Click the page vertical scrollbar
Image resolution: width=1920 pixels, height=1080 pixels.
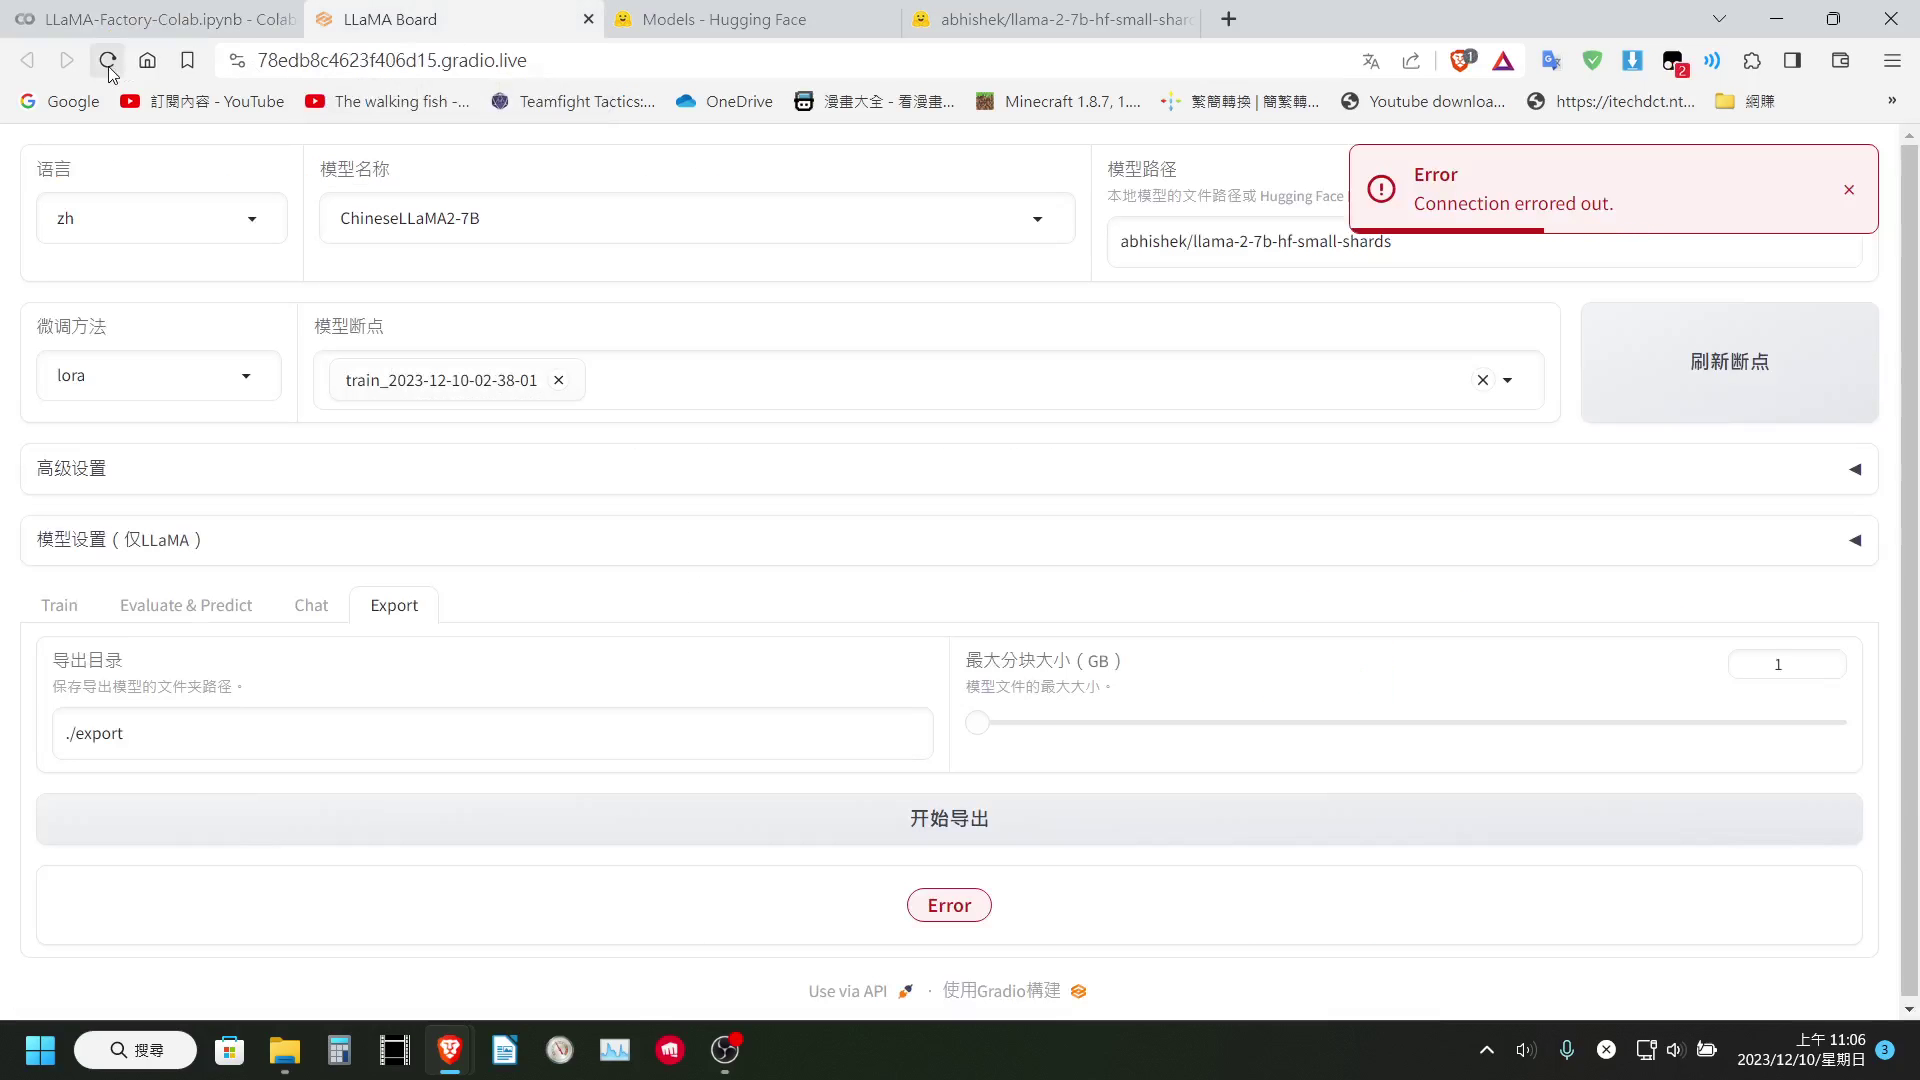pyautogui.click(x=1909, y=570)
